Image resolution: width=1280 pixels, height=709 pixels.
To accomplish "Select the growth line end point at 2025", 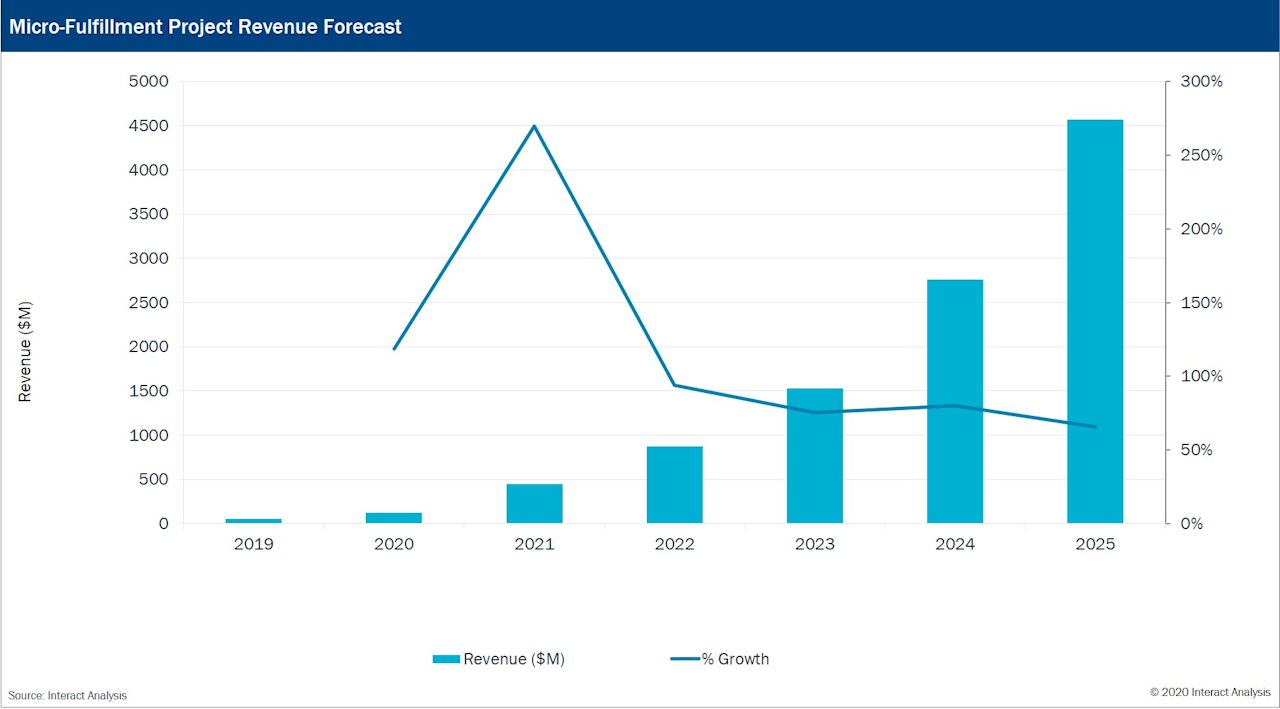I will click(1095, 427).
